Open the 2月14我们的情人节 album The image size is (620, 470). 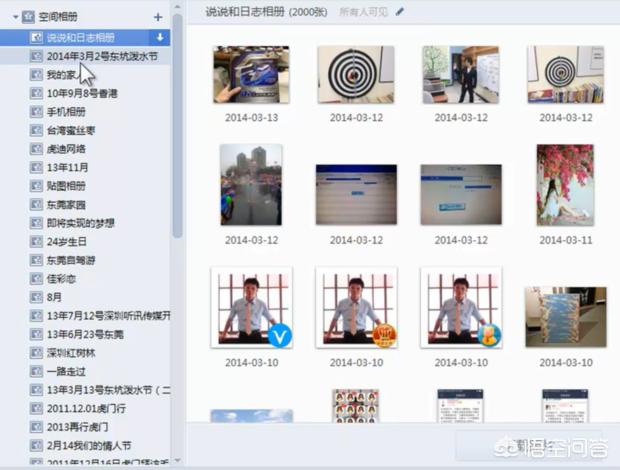[x=89, y=446]
